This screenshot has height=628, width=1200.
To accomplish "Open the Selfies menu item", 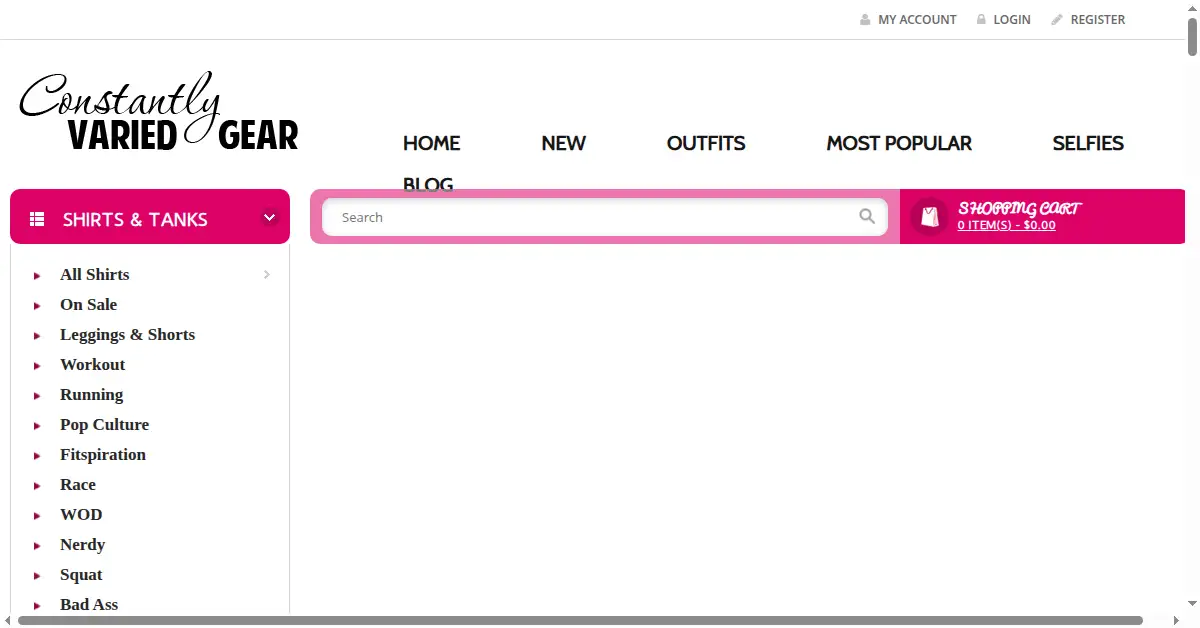I will pos(1088,143).
